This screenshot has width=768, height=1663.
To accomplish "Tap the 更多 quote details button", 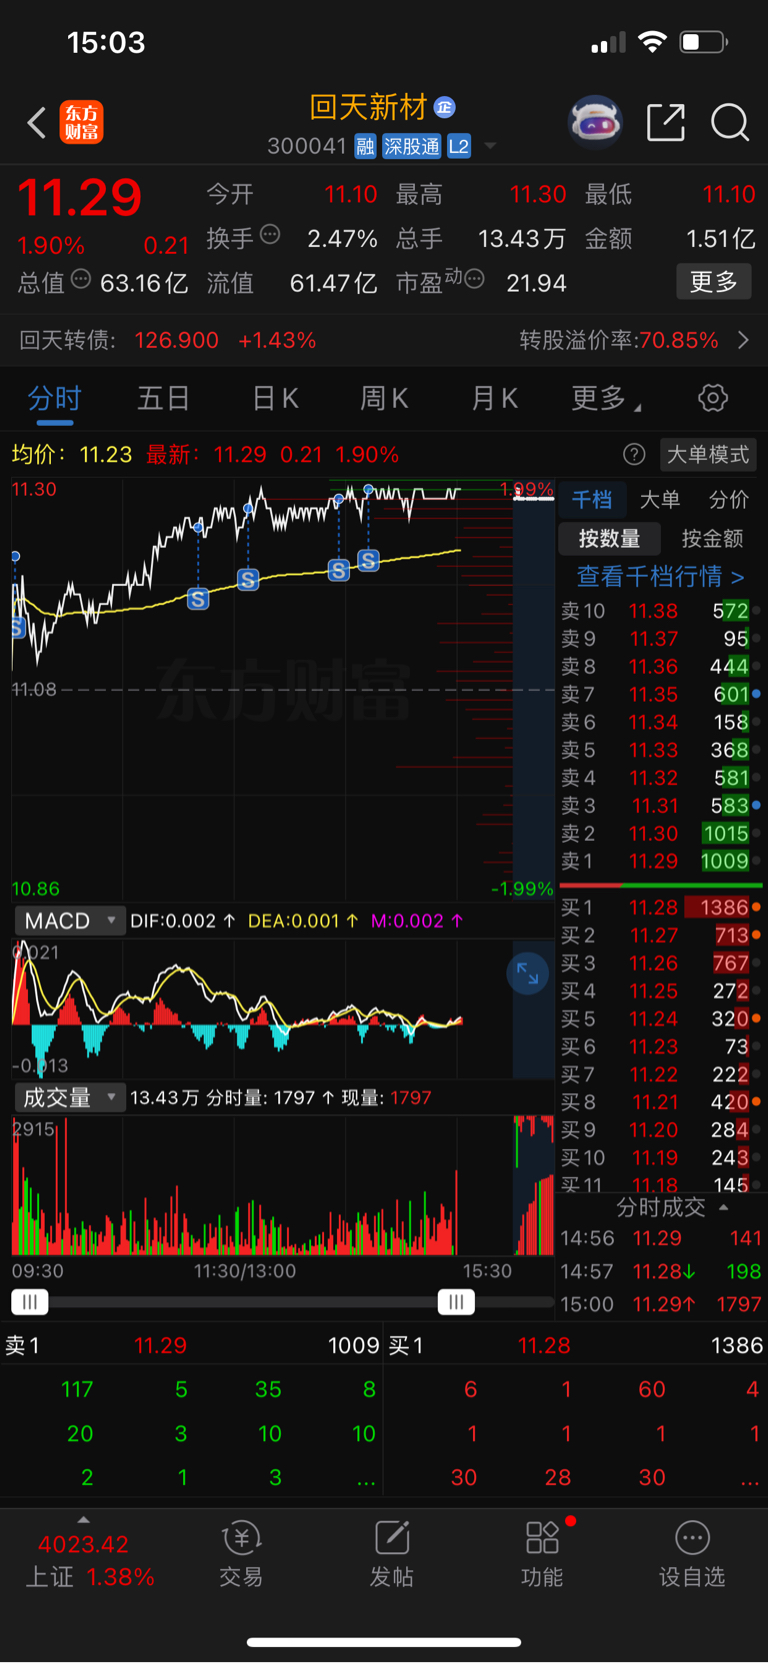I will click(x=714, y=282).
